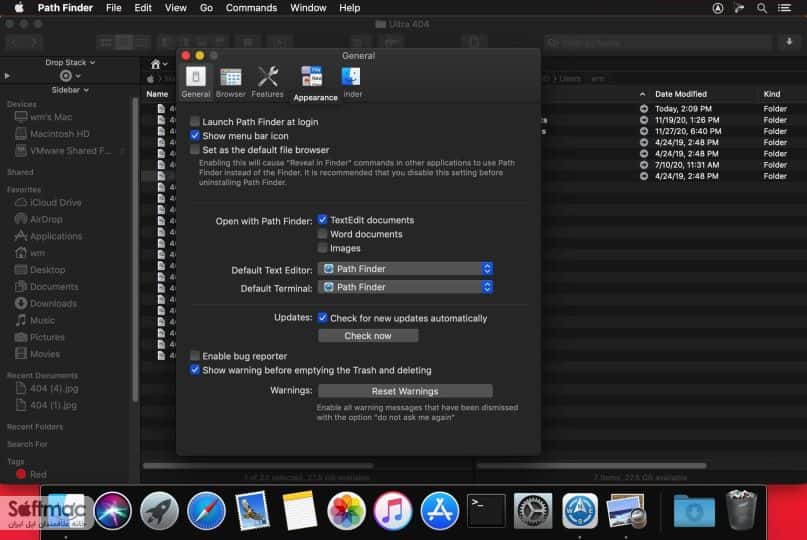Expand the Sidebar dropdown
This screenshot has width=807, height=540.
70,90
